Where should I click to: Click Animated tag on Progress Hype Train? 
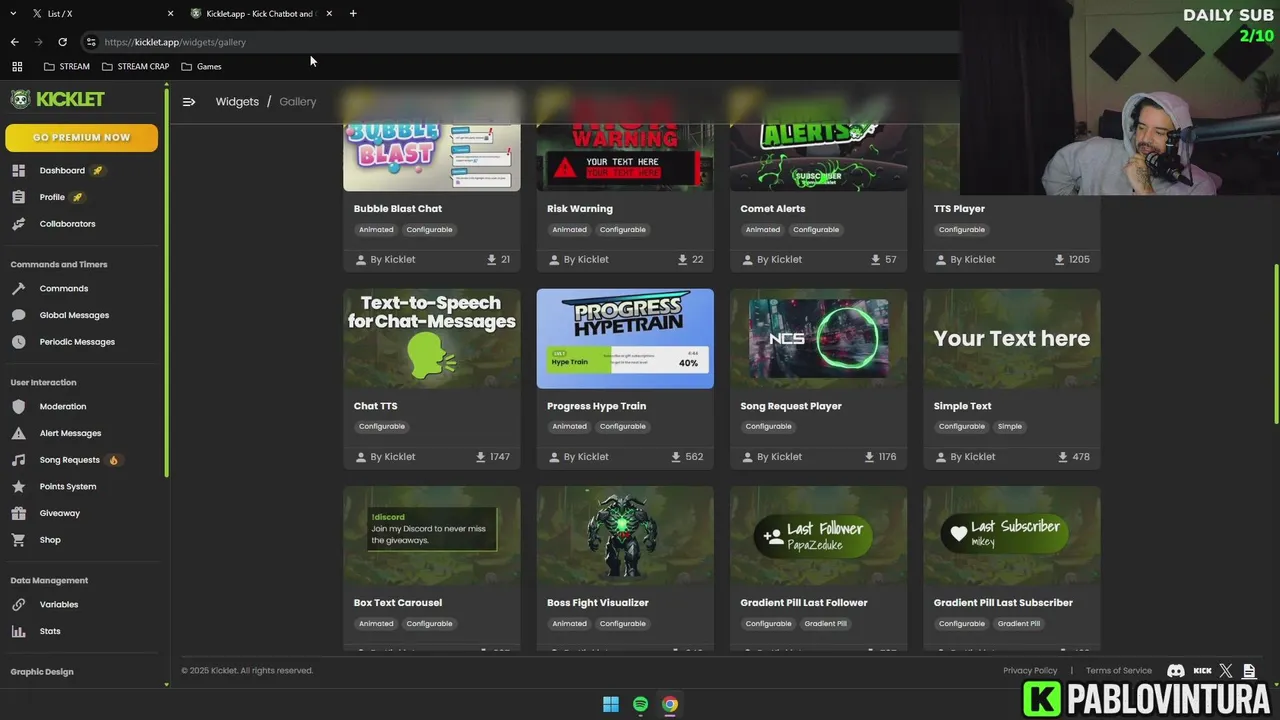point(569,427)
